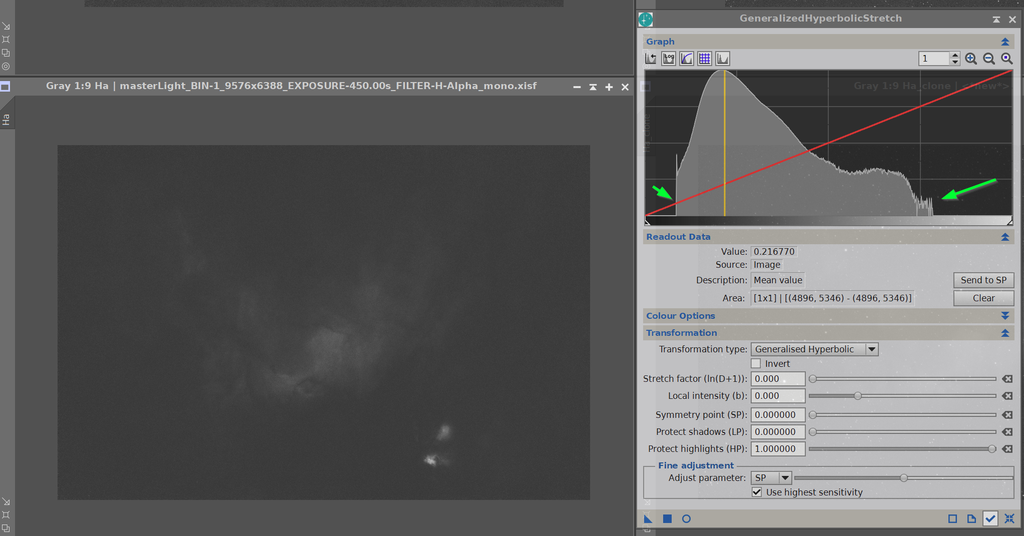Click the Local intensity input field
This screenshot has height=536, width=1024.
(778, 396)
